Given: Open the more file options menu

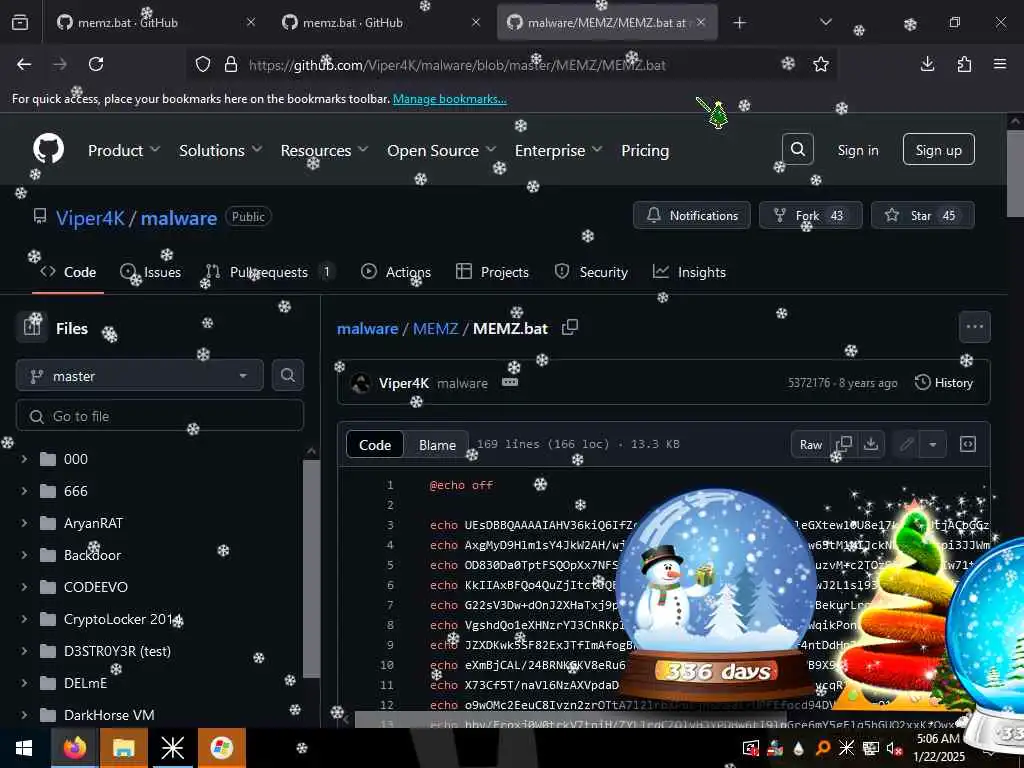Looking at the screenshot, I should [x=974, y=327].
